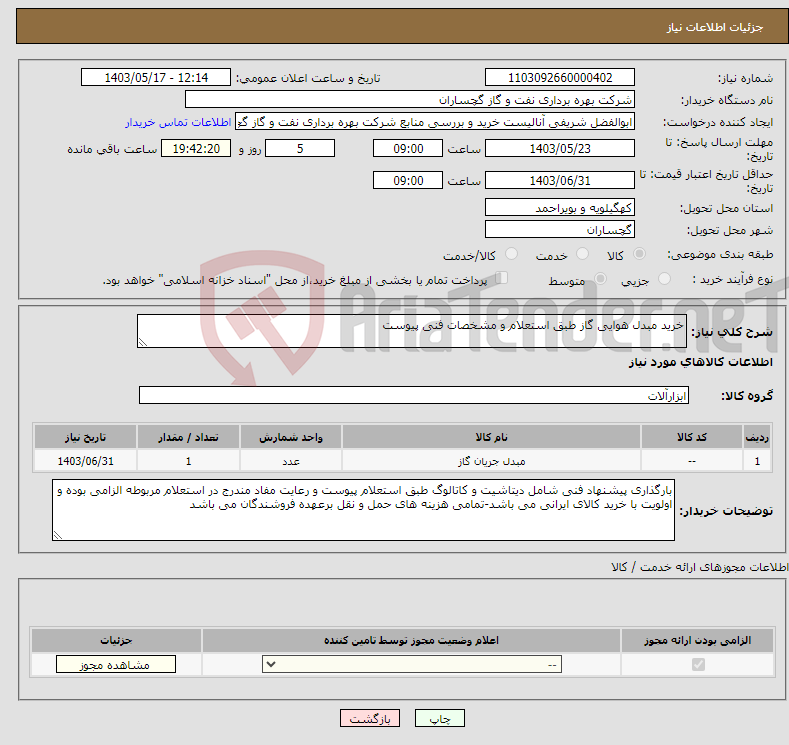Click the تاریخ نیاز column header
Viewport: 789px width, 745px height.
point(86,437)
